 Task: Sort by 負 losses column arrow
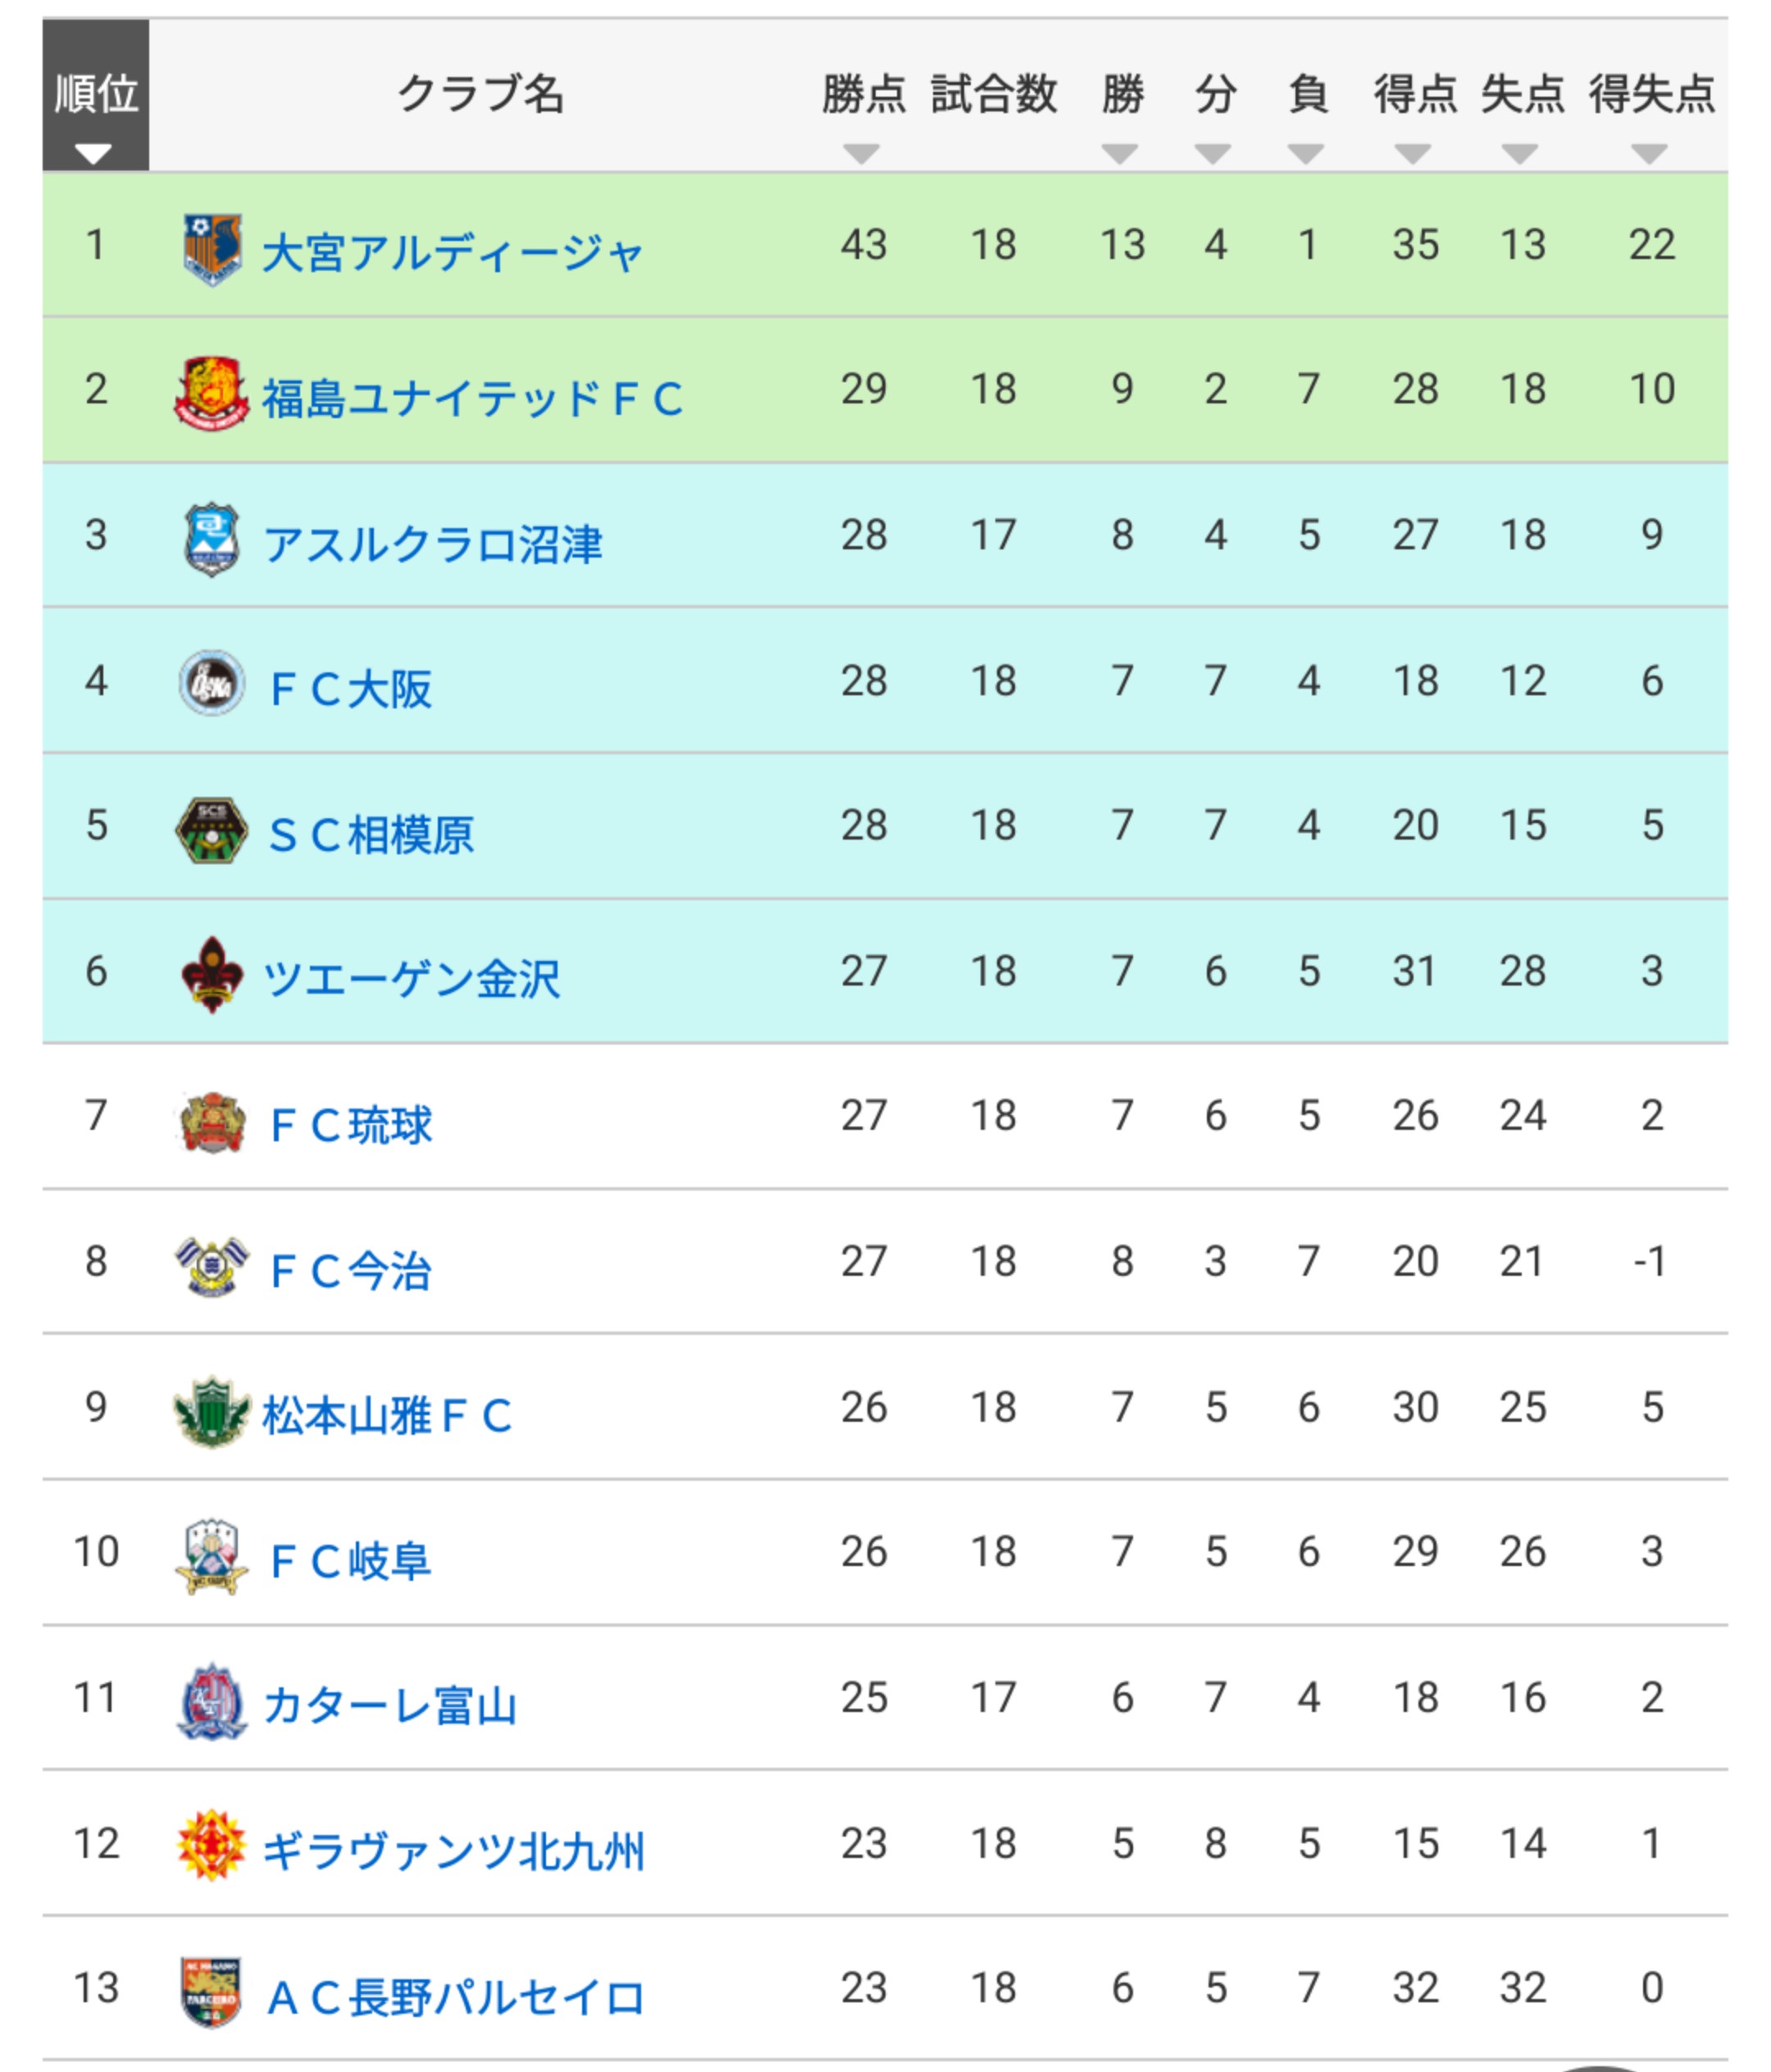(x=1306, y=154)
